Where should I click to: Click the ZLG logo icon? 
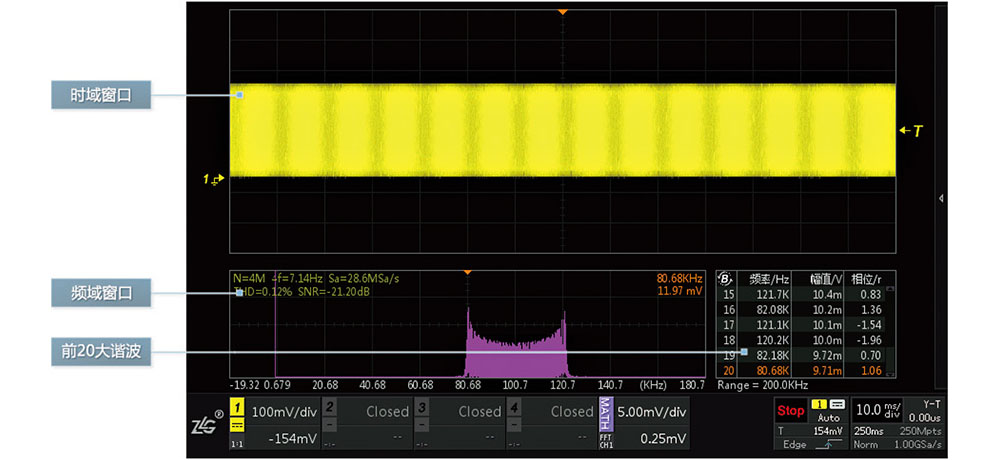pos(205,425)
